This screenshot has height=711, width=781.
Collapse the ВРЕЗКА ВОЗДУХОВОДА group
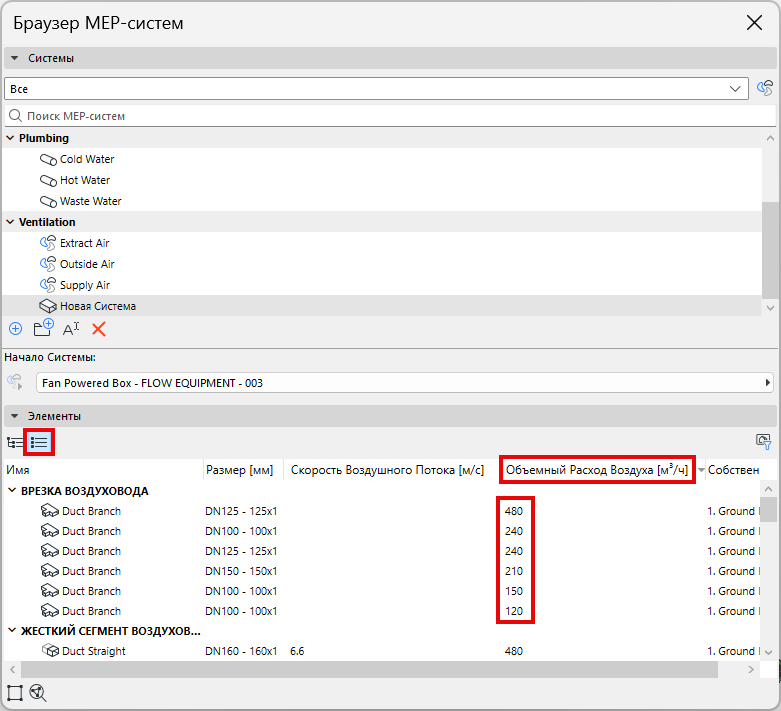tap(12, 491)
